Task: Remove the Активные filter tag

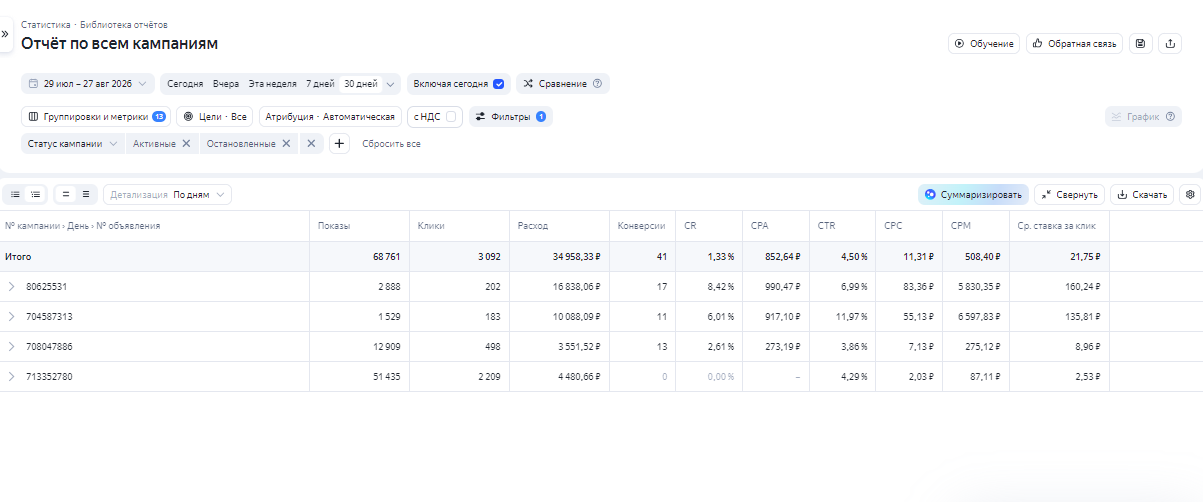Action: (186, 144)
